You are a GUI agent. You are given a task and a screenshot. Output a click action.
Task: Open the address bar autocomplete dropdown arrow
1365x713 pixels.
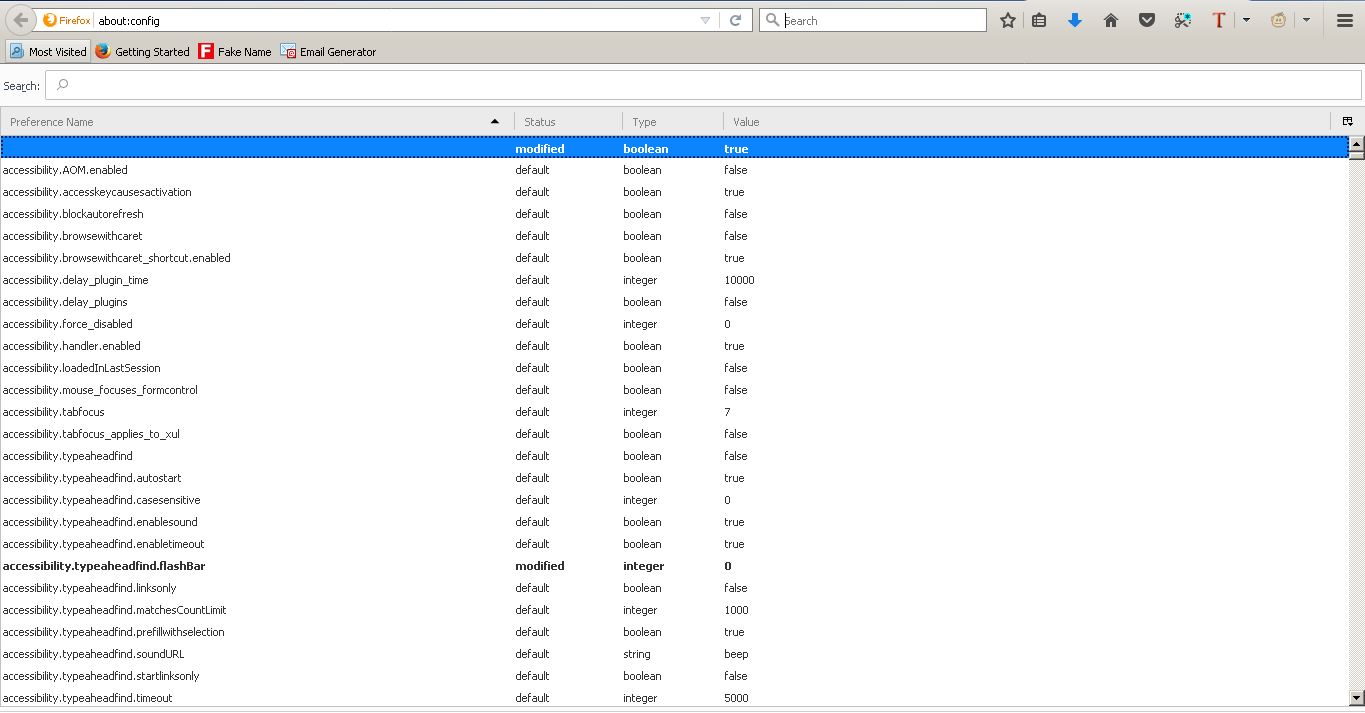[x=703, y=19]
